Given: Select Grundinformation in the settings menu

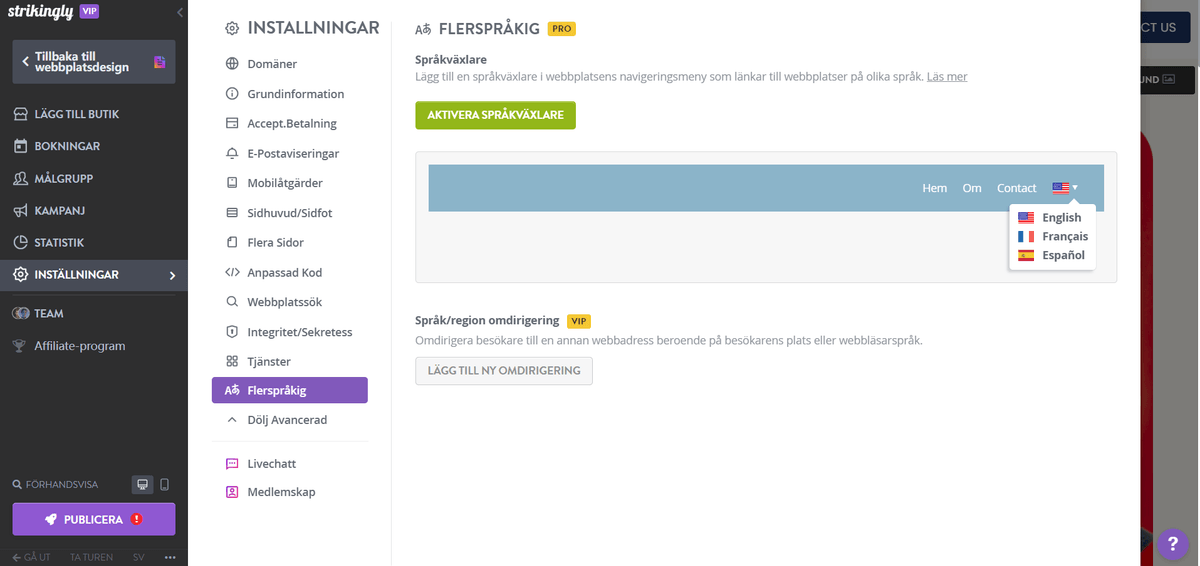Looking at the screenshot, I should point(295,94).
